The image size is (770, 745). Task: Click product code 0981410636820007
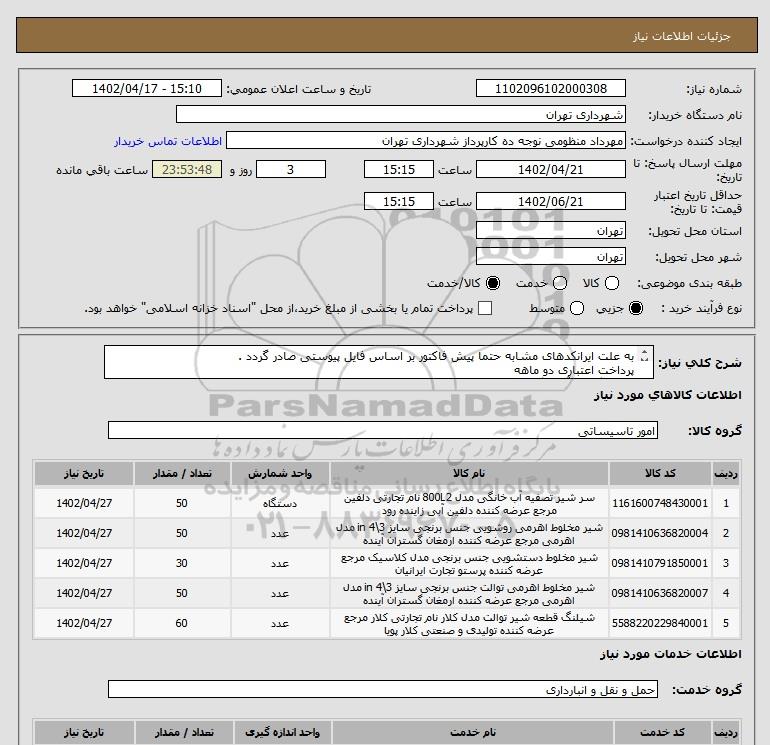tap(660, 593)
